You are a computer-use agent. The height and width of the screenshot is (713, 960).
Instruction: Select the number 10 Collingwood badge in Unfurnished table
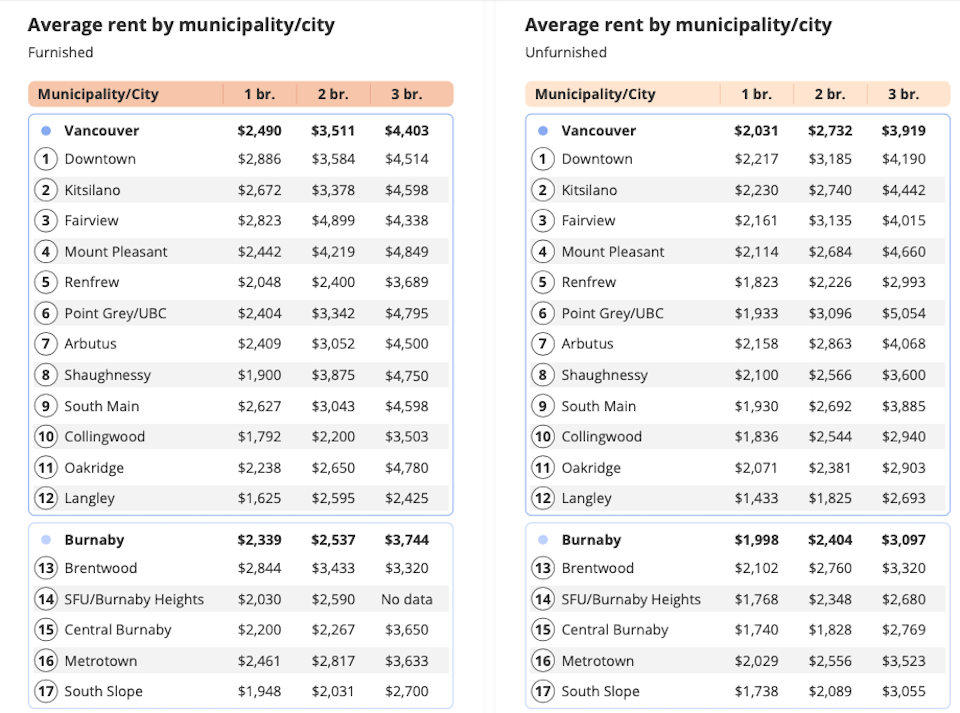[x=543, y=436]
